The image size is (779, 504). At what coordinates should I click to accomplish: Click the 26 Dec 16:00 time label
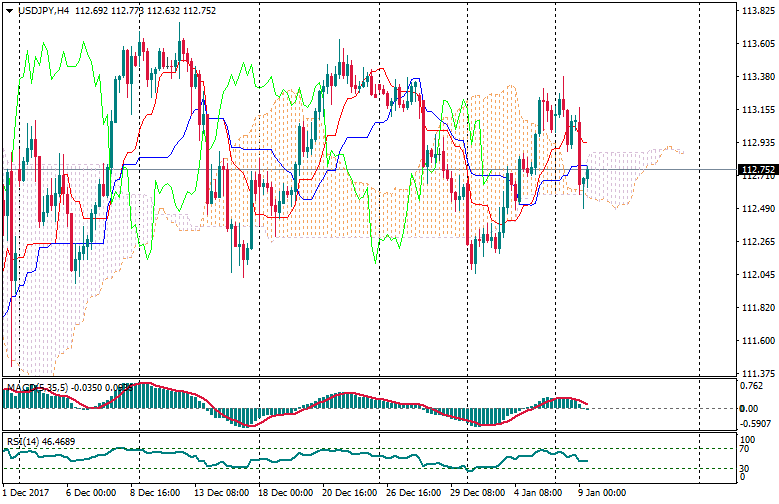pos(411,493)
